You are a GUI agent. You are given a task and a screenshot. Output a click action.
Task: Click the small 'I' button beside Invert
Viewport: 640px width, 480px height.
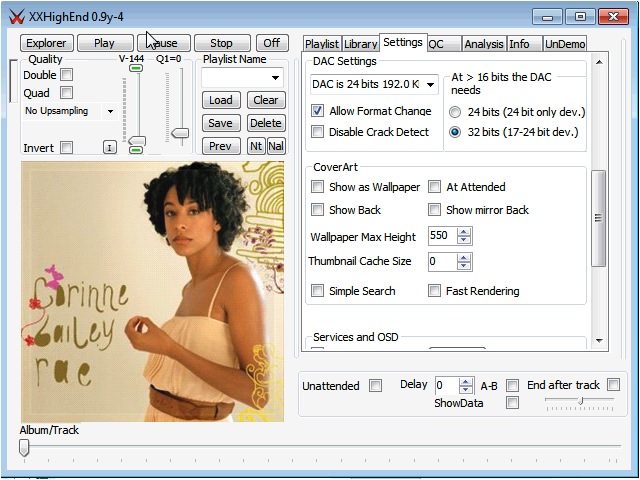coord(109,147)
